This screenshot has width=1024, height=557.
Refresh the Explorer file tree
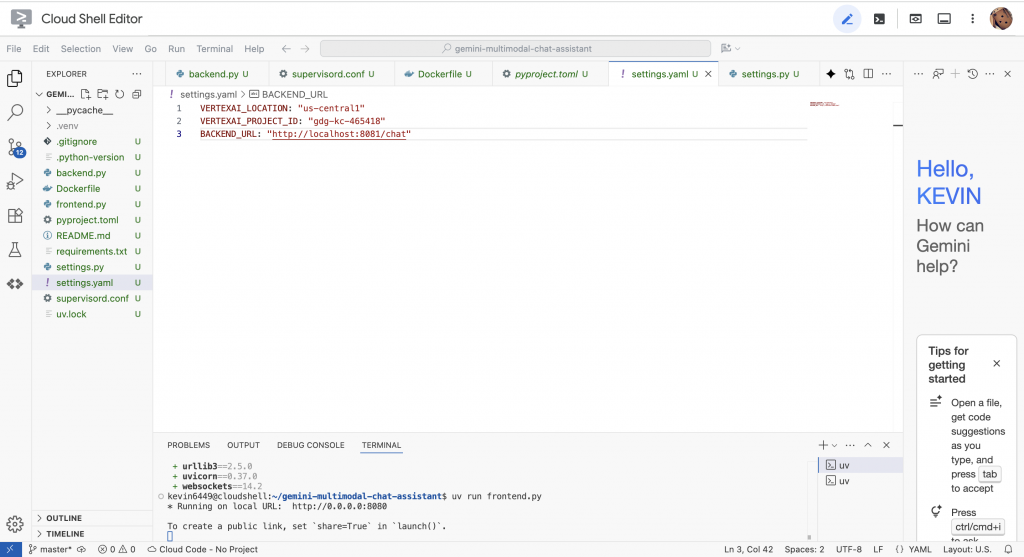click(x=120, y=94)
